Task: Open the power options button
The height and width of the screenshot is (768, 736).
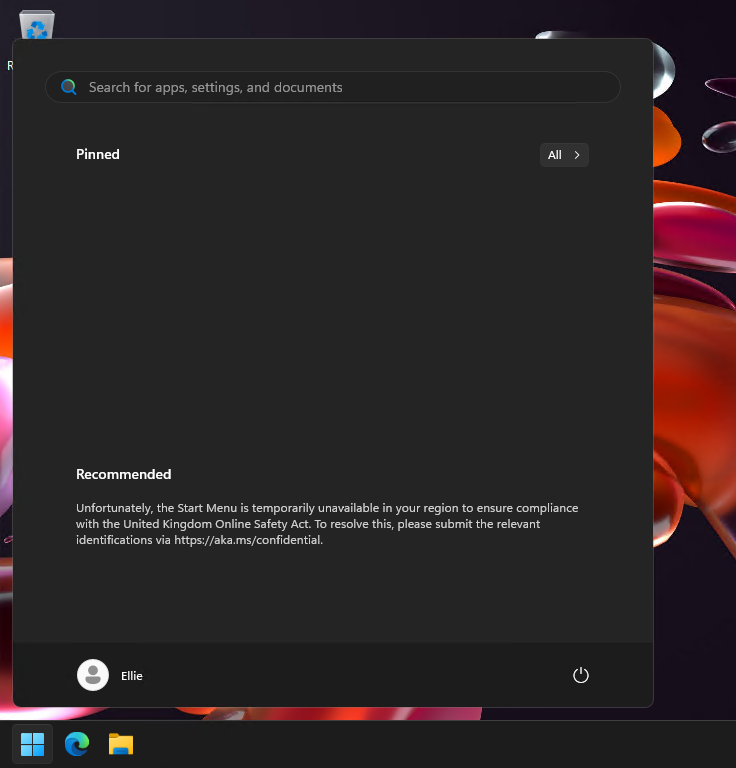Action: [580, 675]
